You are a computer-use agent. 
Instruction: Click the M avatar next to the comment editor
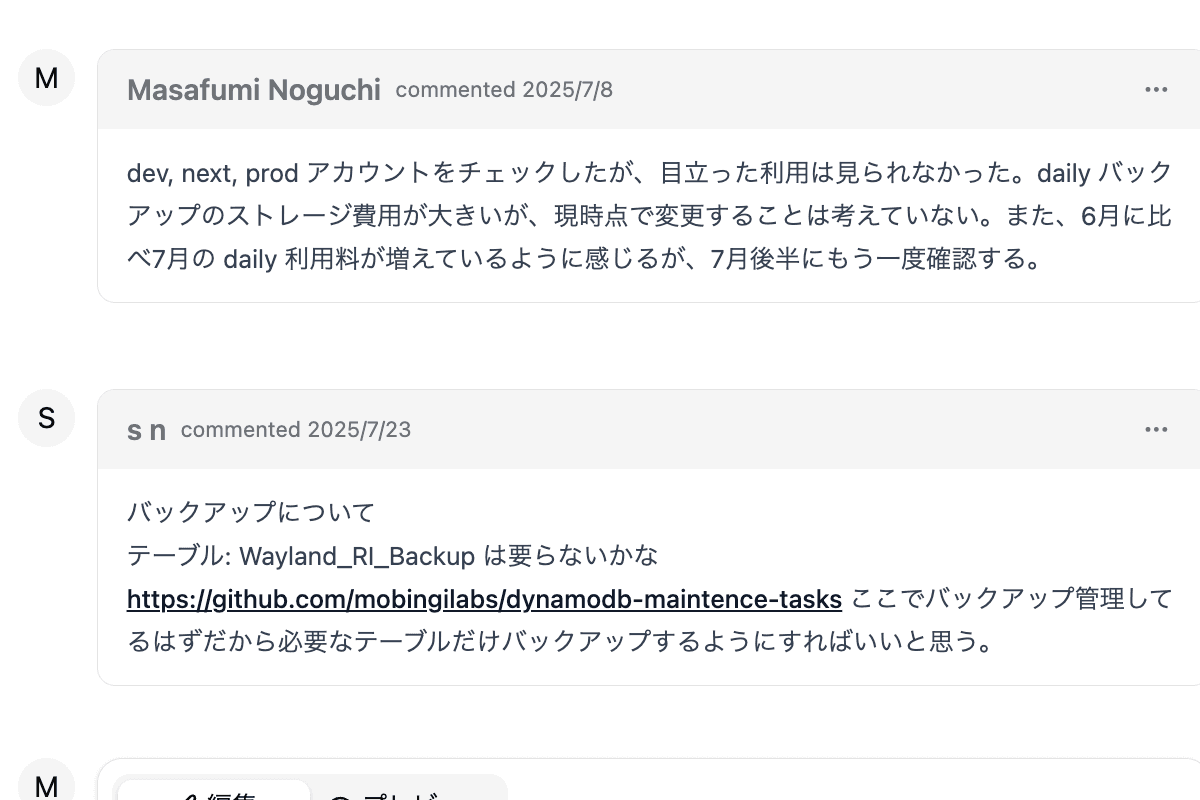click(46, 786)
